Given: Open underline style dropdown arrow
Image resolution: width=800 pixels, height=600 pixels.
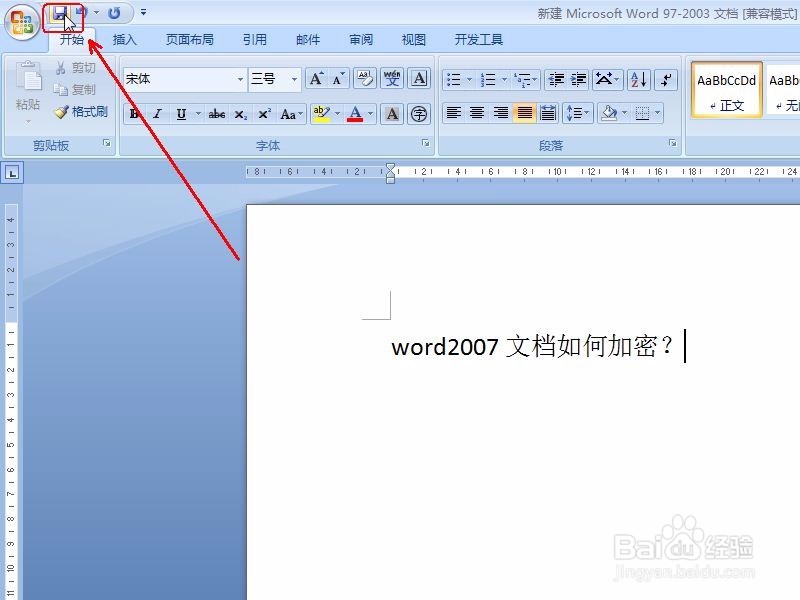Looking at the screenshot, I should (198, 114).
